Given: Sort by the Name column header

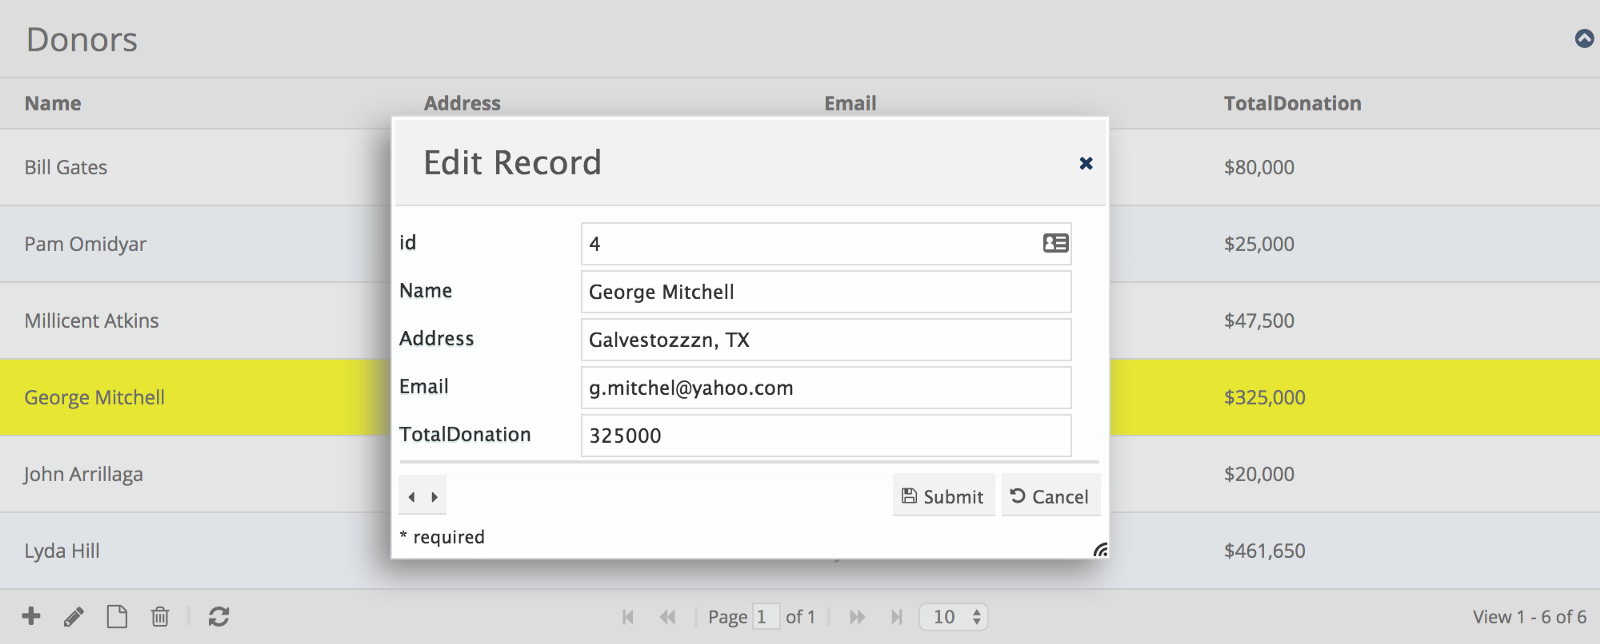Looking at the screenshot, I should [x=53, y=103].
